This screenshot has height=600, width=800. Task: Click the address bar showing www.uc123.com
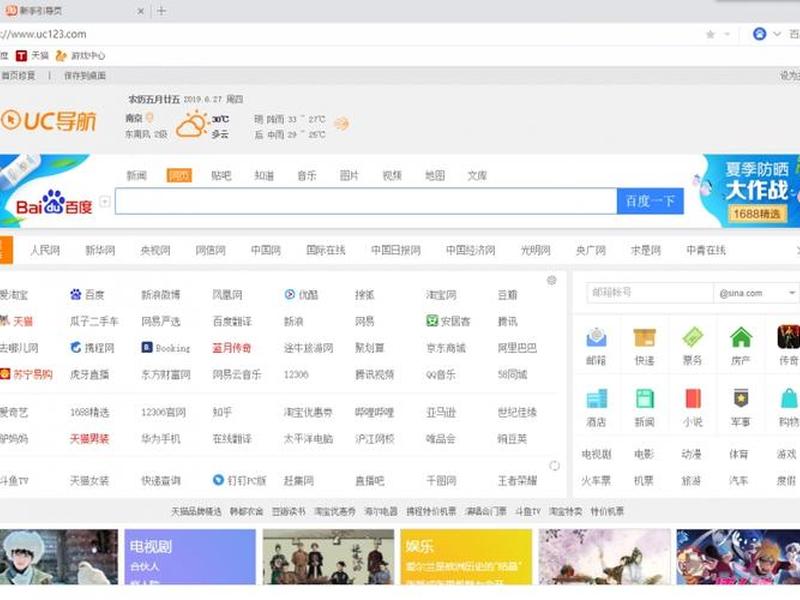pos(352,34)
